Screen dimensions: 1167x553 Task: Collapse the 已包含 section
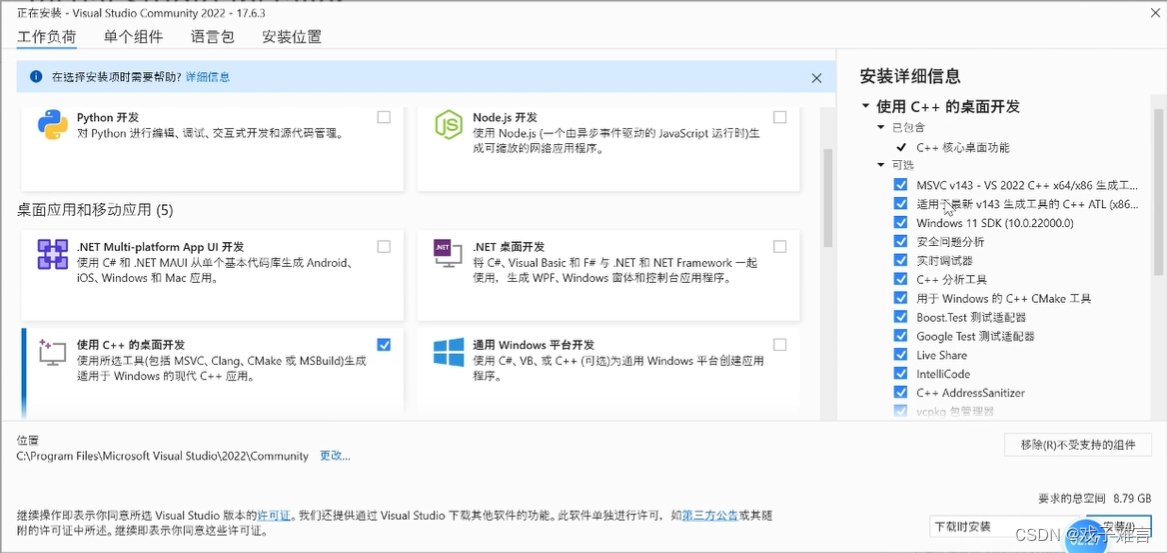881,127
